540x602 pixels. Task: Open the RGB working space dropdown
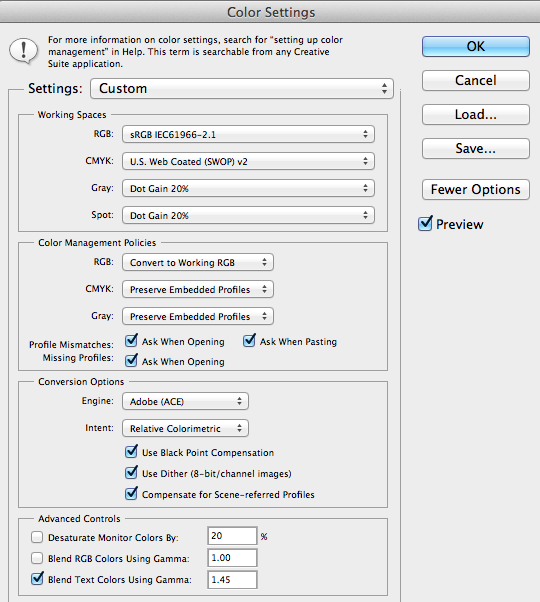(x=248, y=134)
